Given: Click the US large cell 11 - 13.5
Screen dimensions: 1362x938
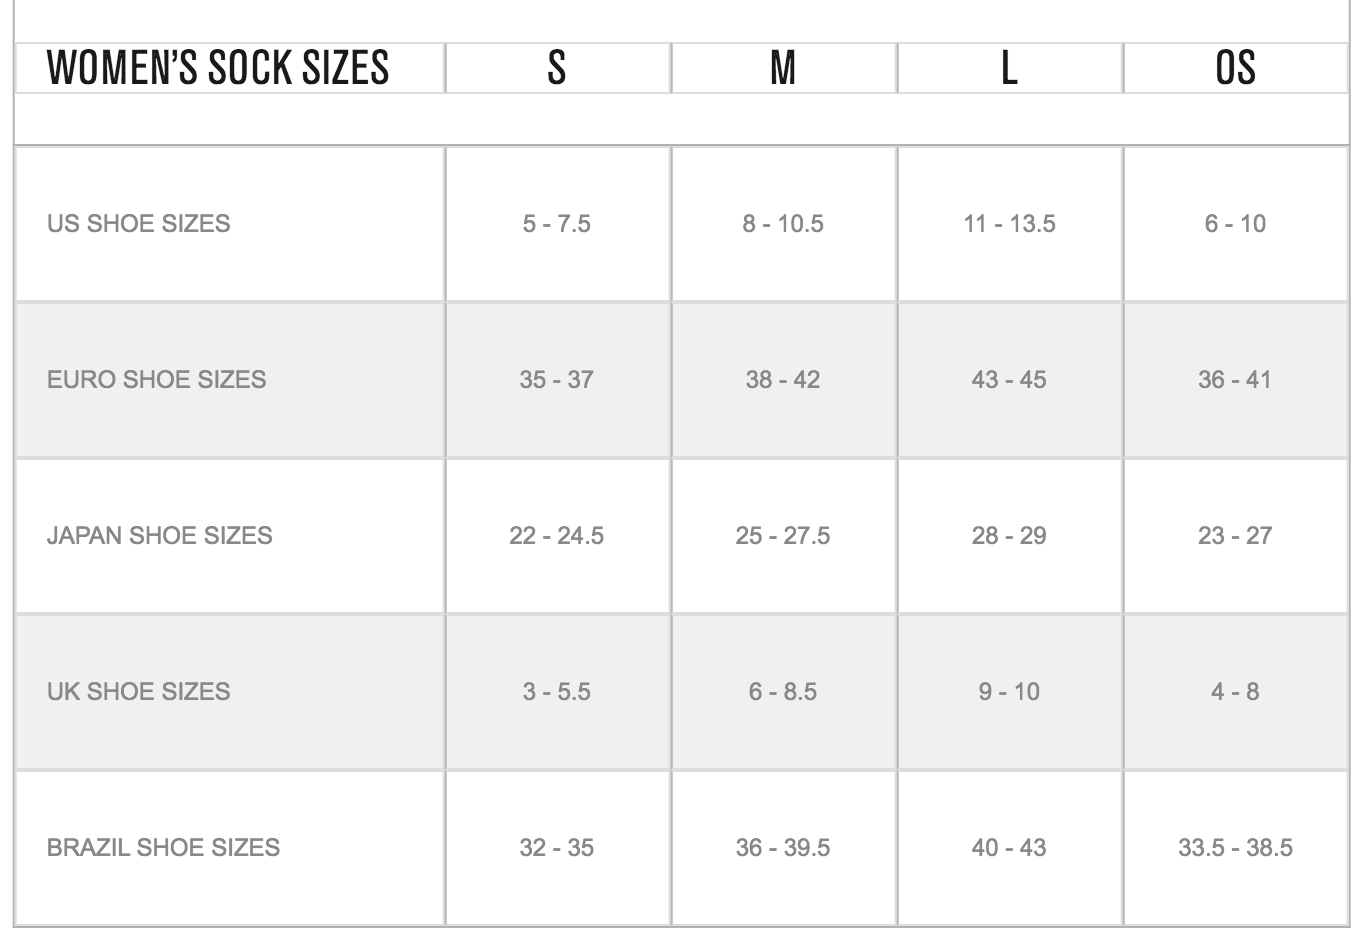Looking at the screenshot, I should 1009,223.
